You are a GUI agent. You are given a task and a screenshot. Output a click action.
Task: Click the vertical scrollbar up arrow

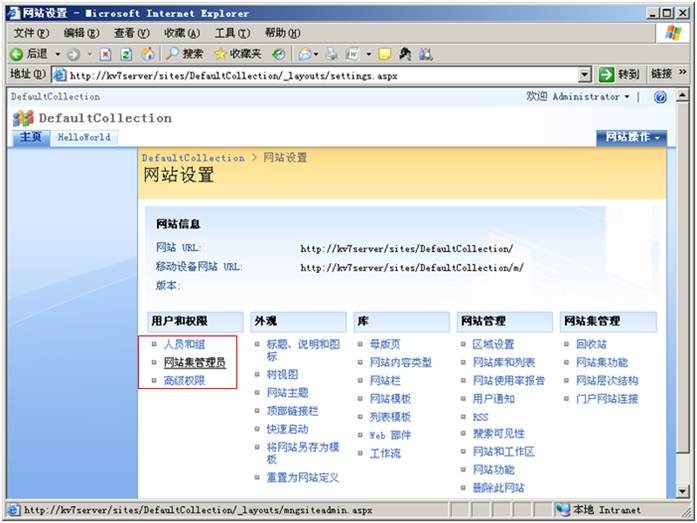tap(682, 96)
